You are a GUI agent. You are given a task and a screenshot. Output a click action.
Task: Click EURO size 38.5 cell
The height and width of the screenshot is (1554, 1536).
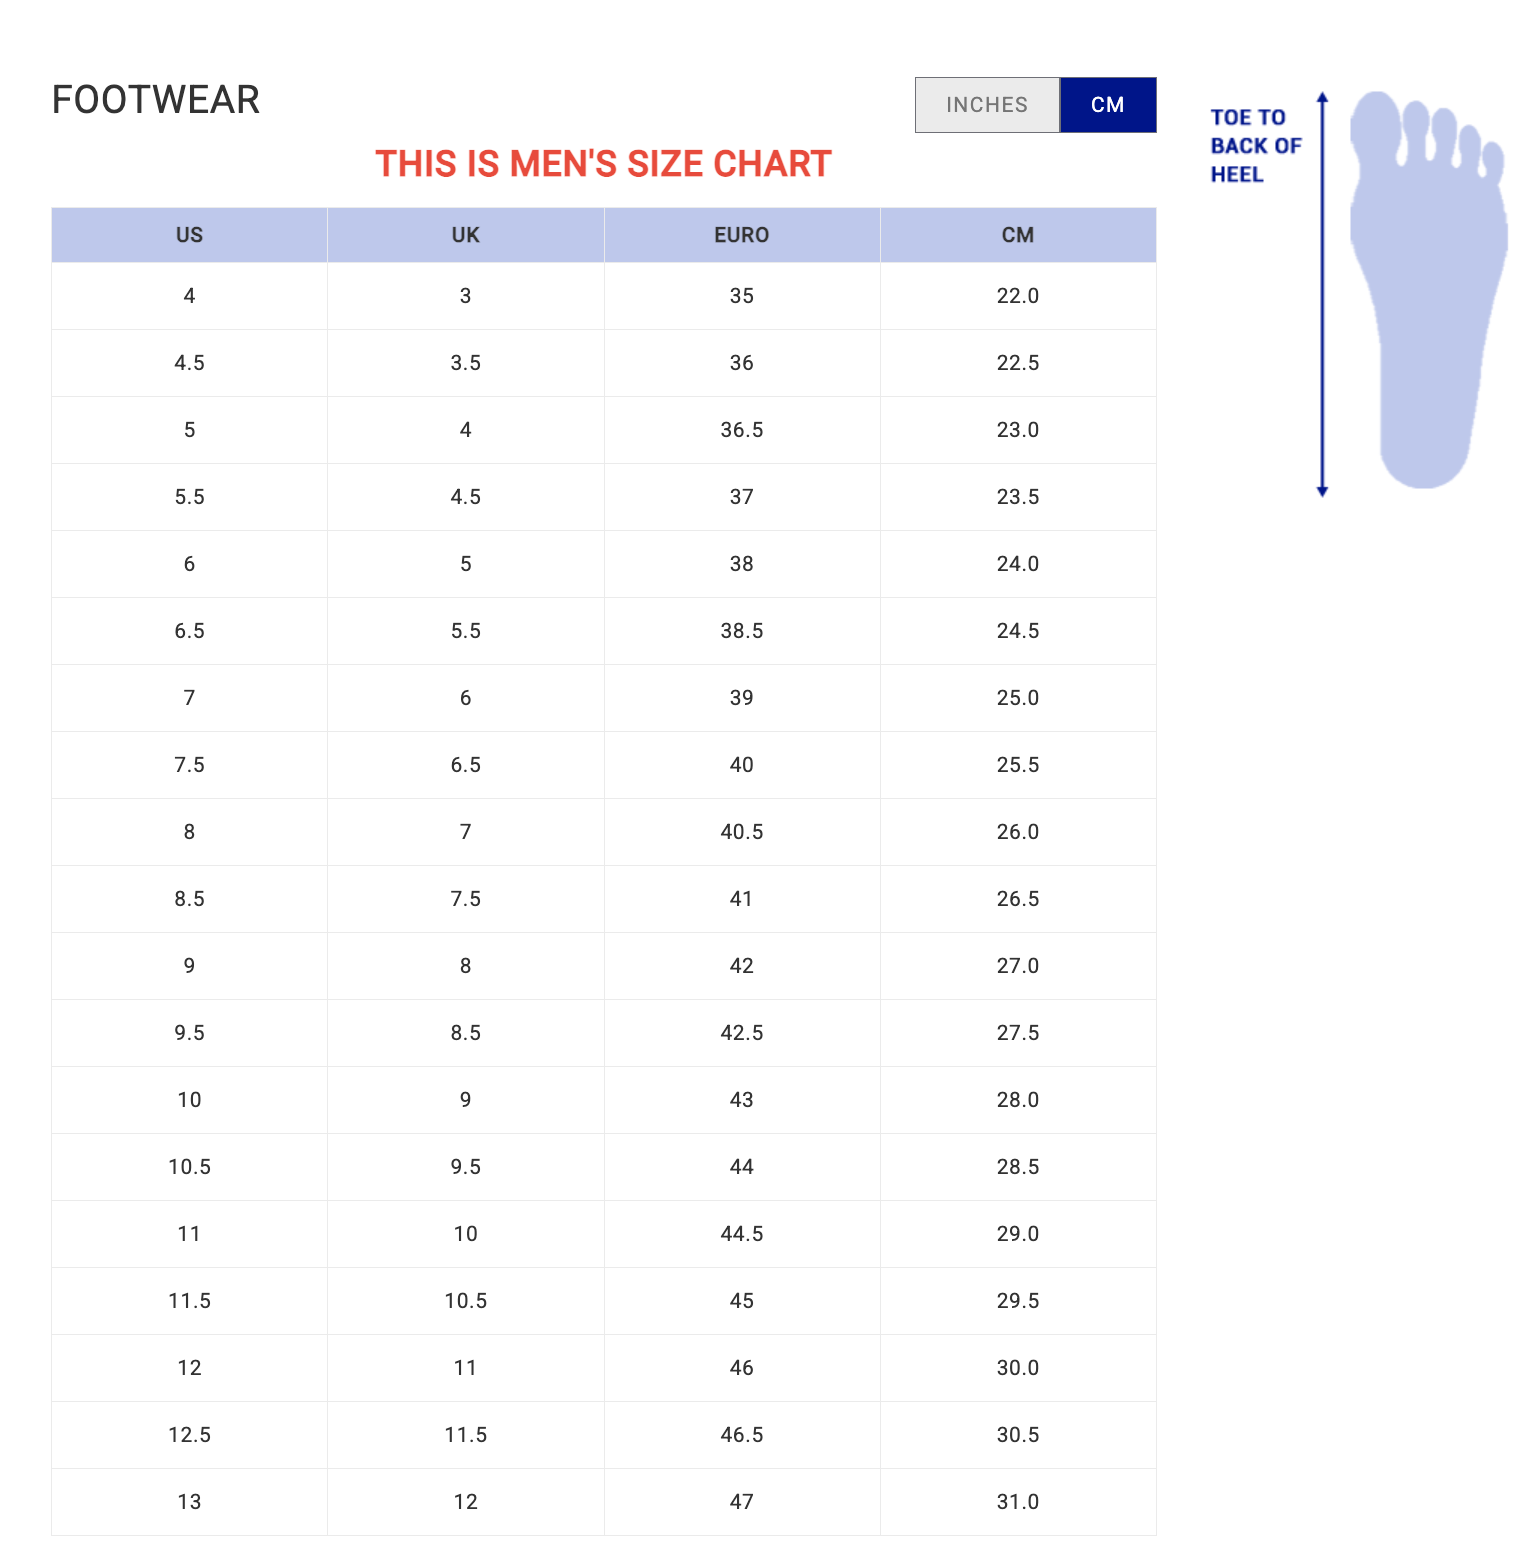741,631
